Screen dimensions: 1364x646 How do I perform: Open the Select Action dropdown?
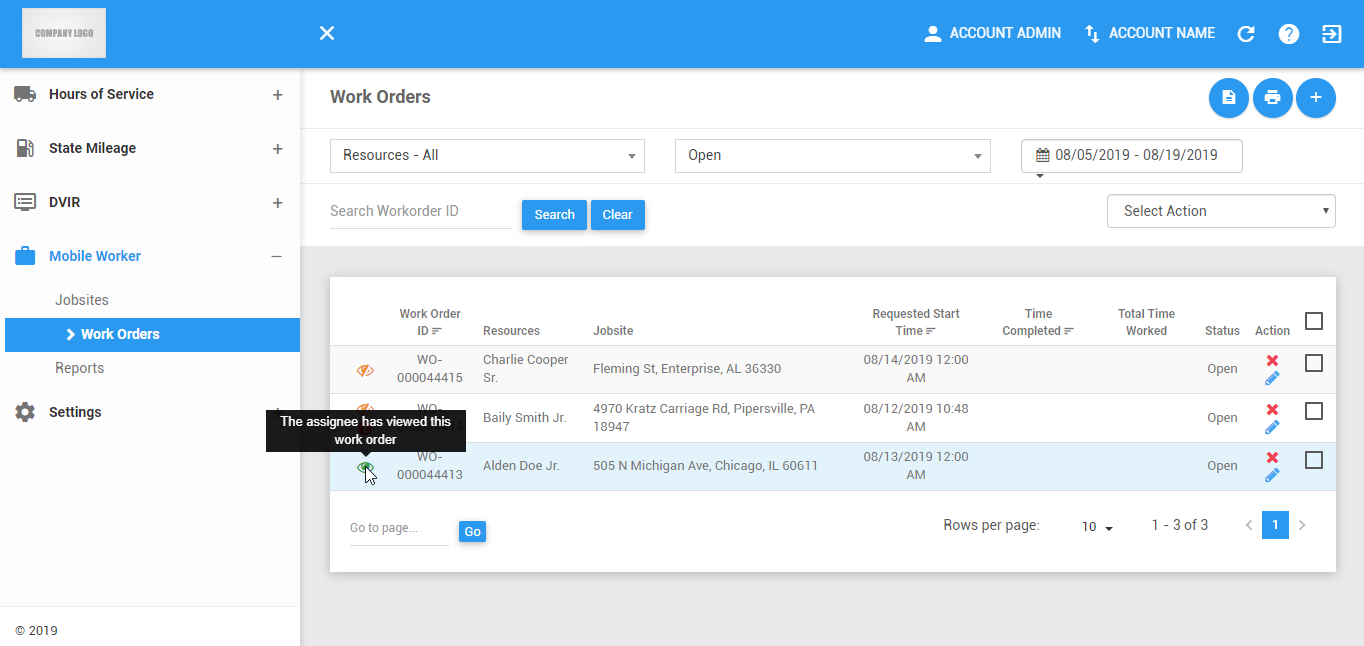1221,211
